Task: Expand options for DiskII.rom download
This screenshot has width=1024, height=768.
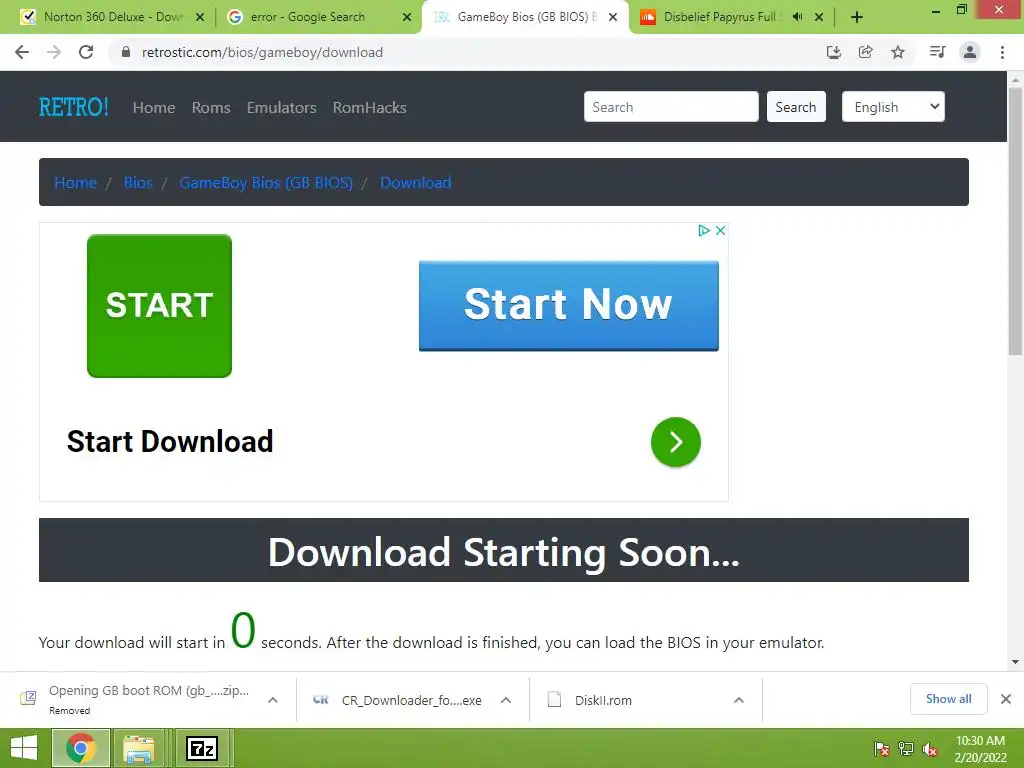Action: coord(739,700)
